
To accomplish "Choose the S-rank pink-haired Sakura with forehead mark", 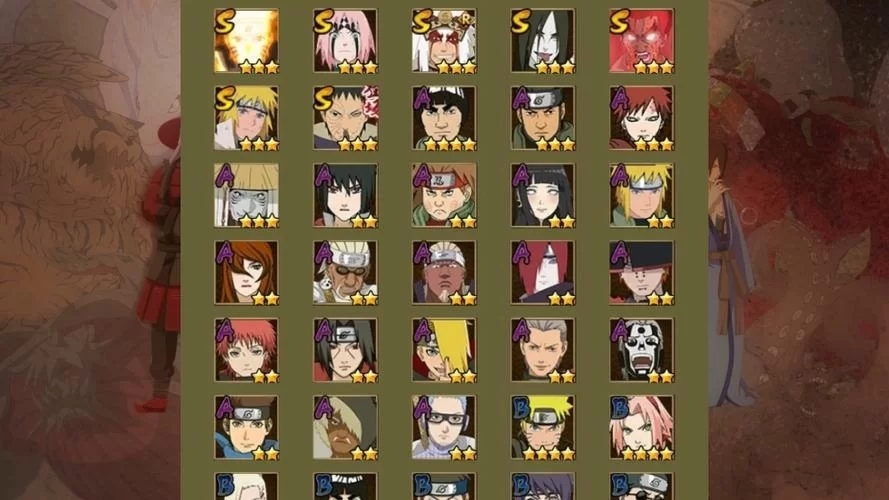I will (345, 41).
